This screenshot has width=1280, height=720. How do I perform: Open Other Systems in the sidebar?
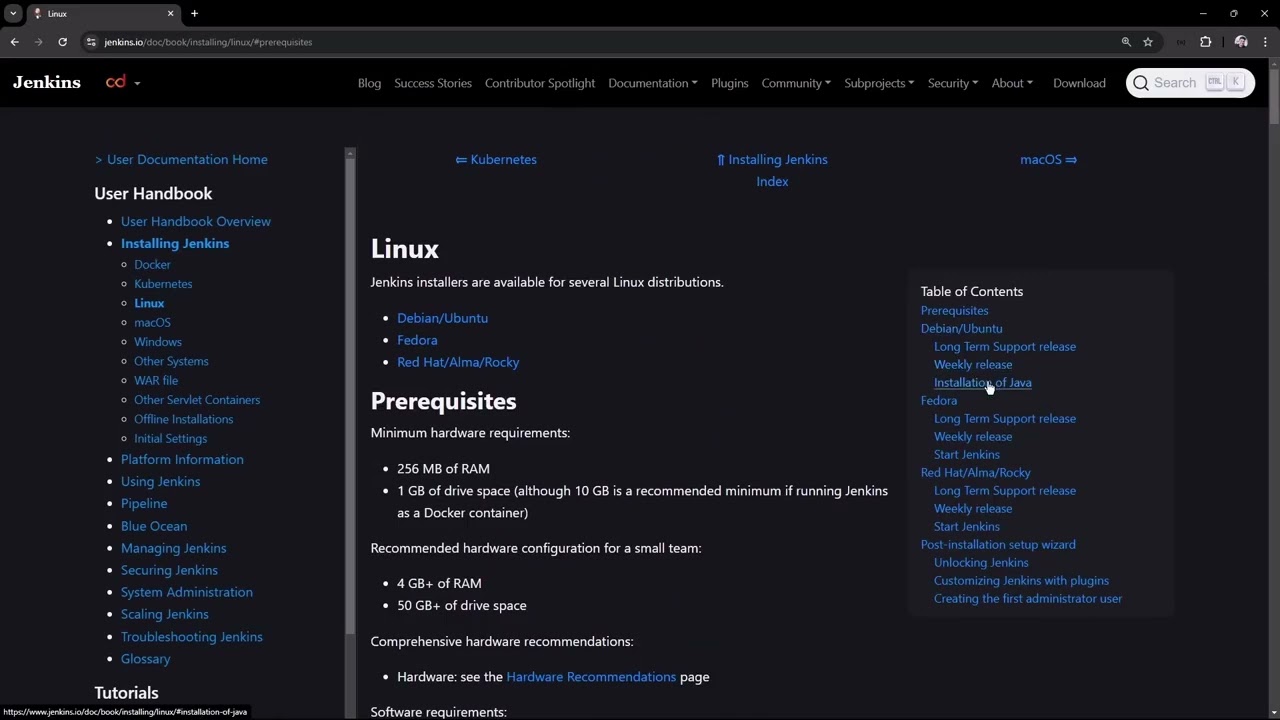click(x=171, y=361)
